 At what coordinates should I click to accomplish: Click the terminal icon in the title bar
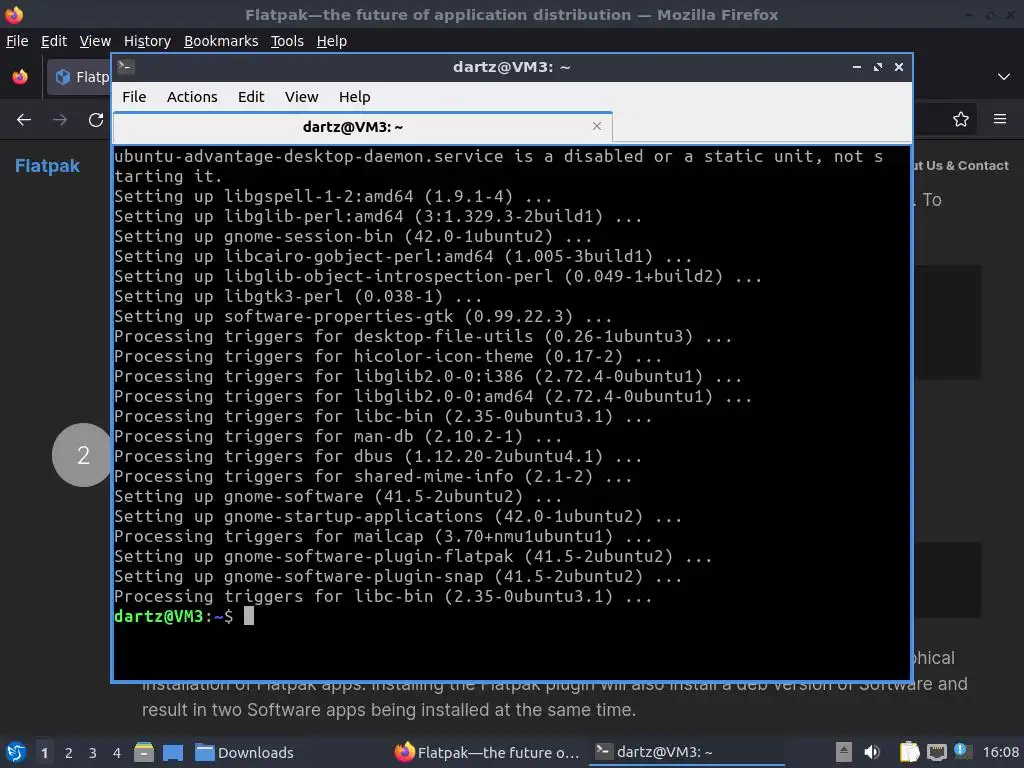click(126, 67)
